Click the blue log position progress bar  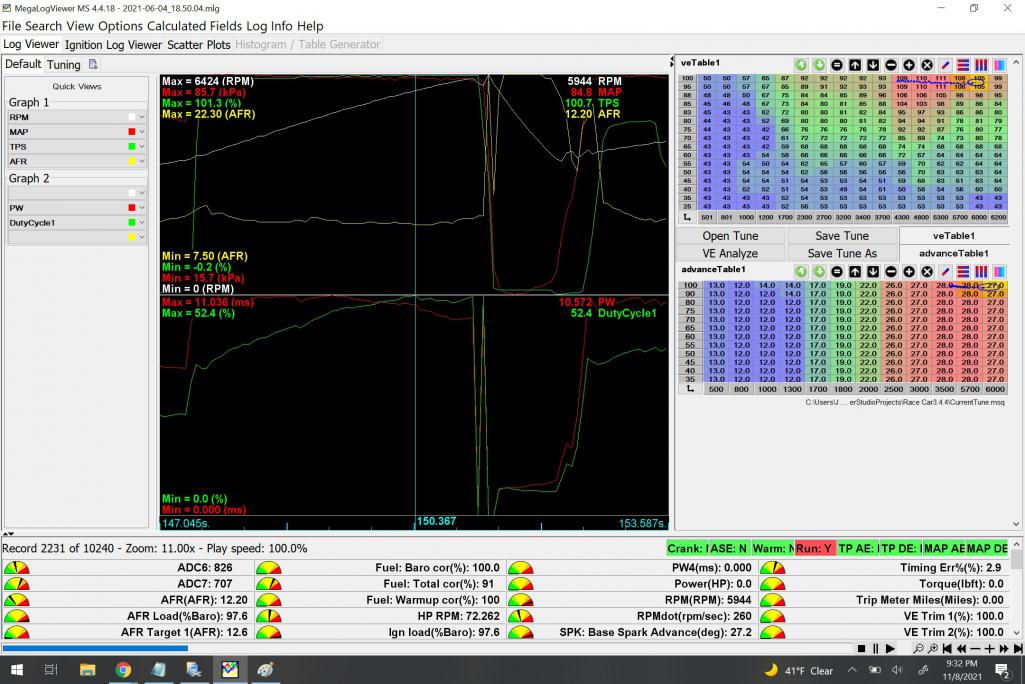coord(95,648)
